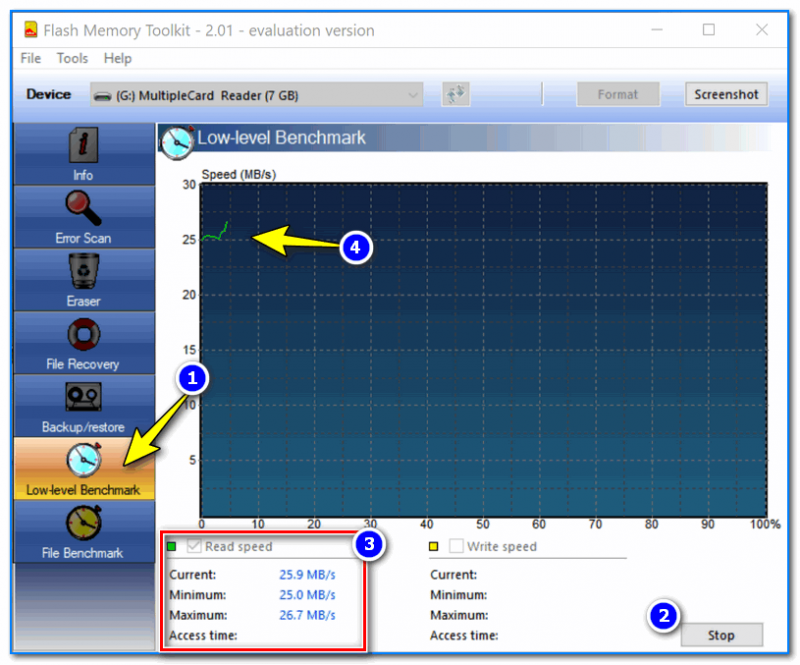Enable the Write speed checkbox
Viewport: 800px width, 665px height.
click(x=456, y=546)
